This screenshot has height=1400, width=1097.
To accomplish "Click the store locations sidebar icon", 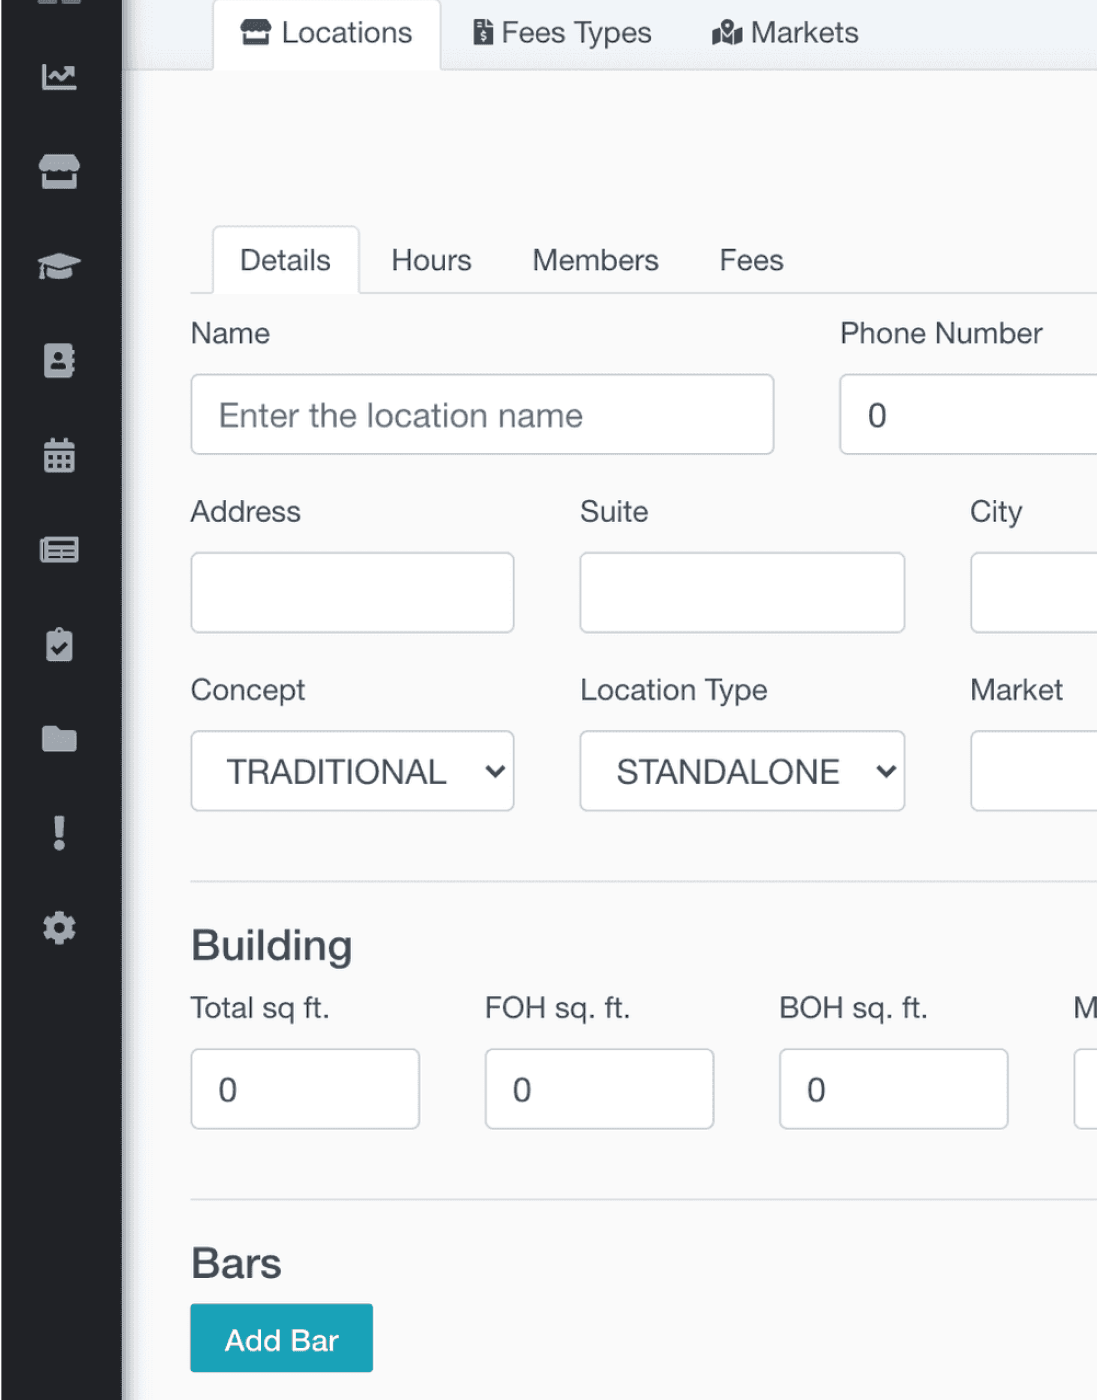I will point(59,171).
